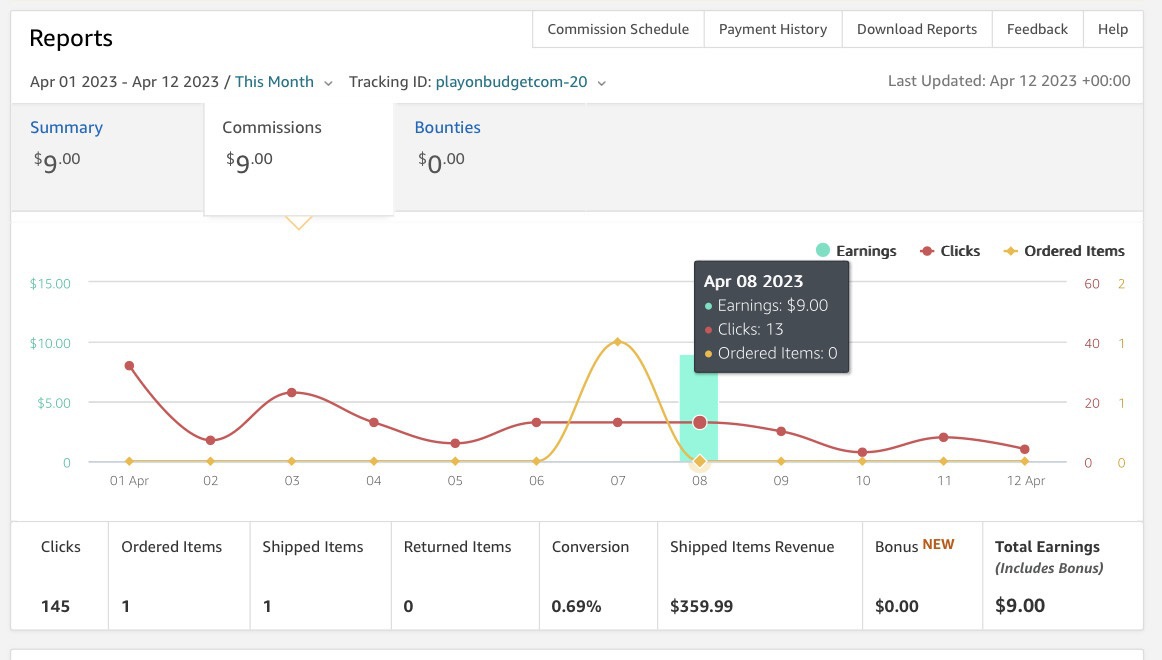Click the ordered items peak on 07
This screenshot has height=660, width=1162.
617,341
